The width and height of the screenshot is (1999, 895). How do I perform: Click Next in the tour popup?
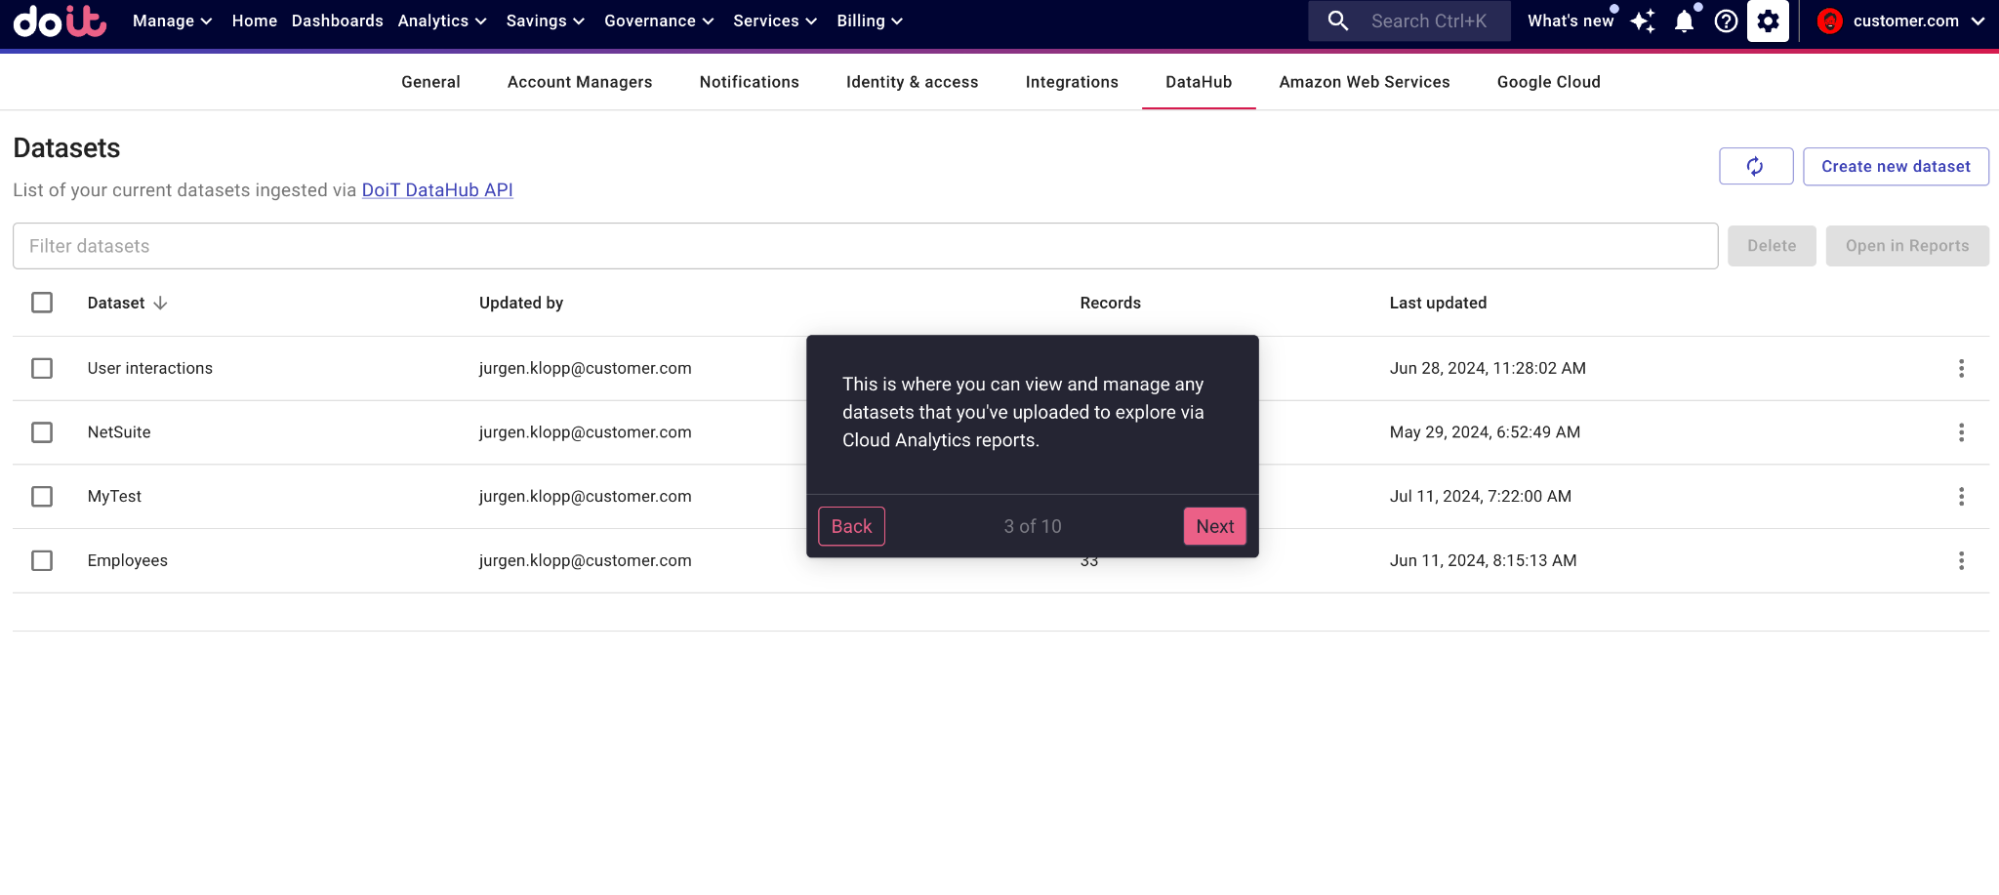coord(1215,526)
